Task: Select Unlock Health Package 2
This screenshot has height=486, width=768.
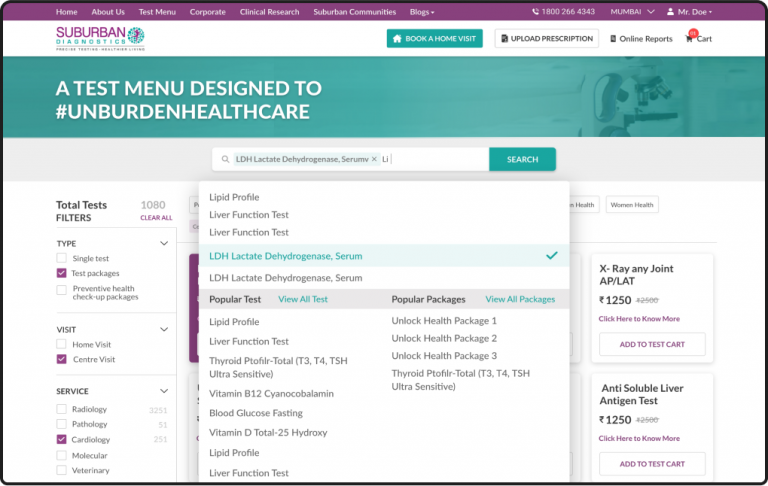Action: coord(444,338)
